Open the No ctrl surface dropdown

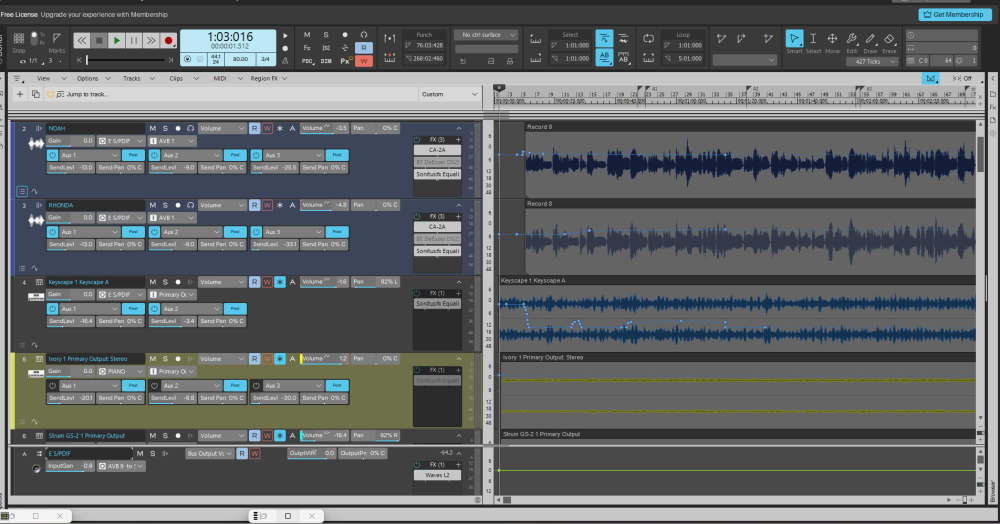[x=485, y=35]
